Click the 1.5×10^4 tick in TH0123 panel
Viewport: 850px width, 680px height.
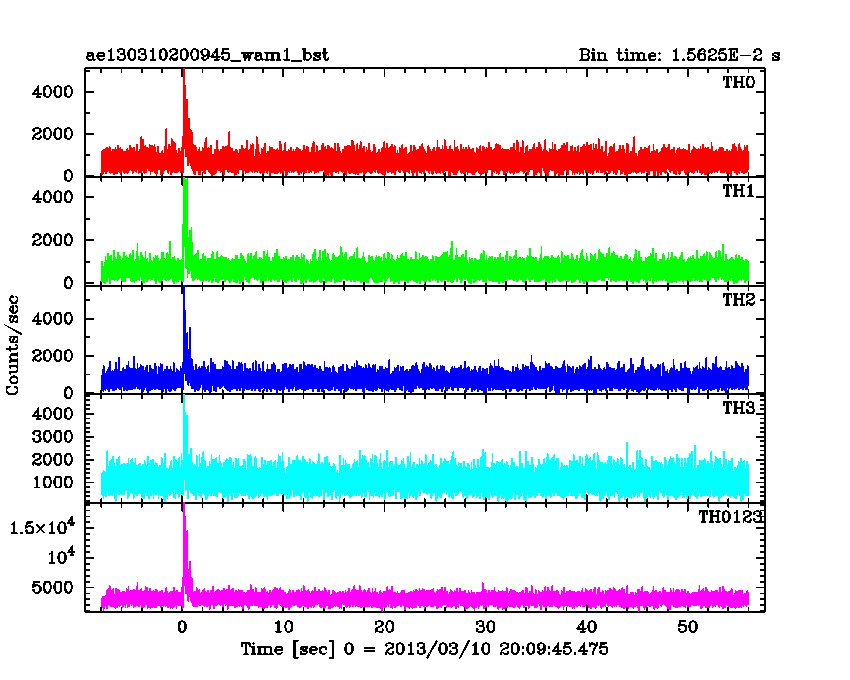(x=42, y=525)
